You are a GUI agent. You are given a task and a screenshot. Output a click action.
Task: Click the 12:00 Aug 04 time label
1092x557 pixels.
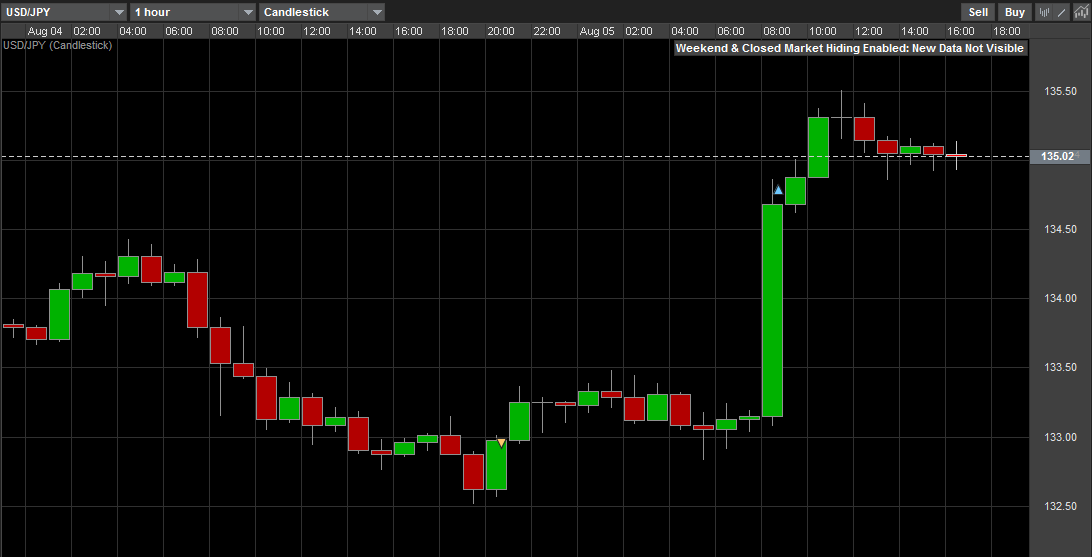point(316,31)
